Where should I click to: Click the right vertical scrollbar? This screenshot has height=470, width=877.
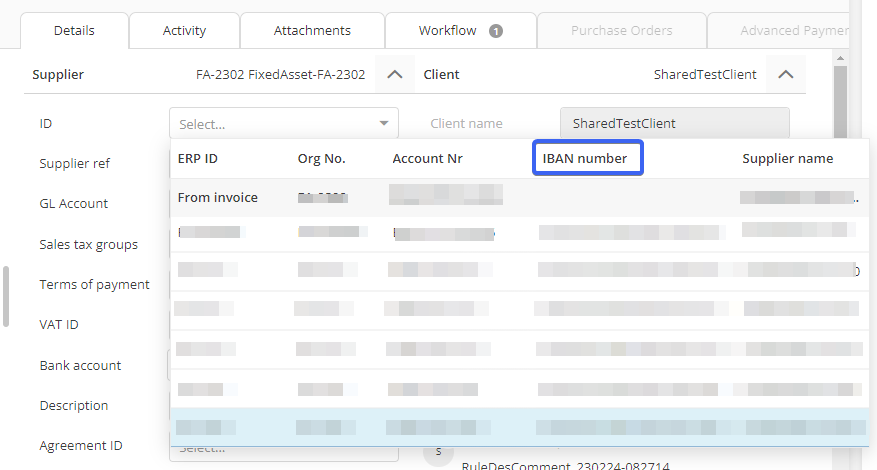pyautogui.click(x=840, y=120)
